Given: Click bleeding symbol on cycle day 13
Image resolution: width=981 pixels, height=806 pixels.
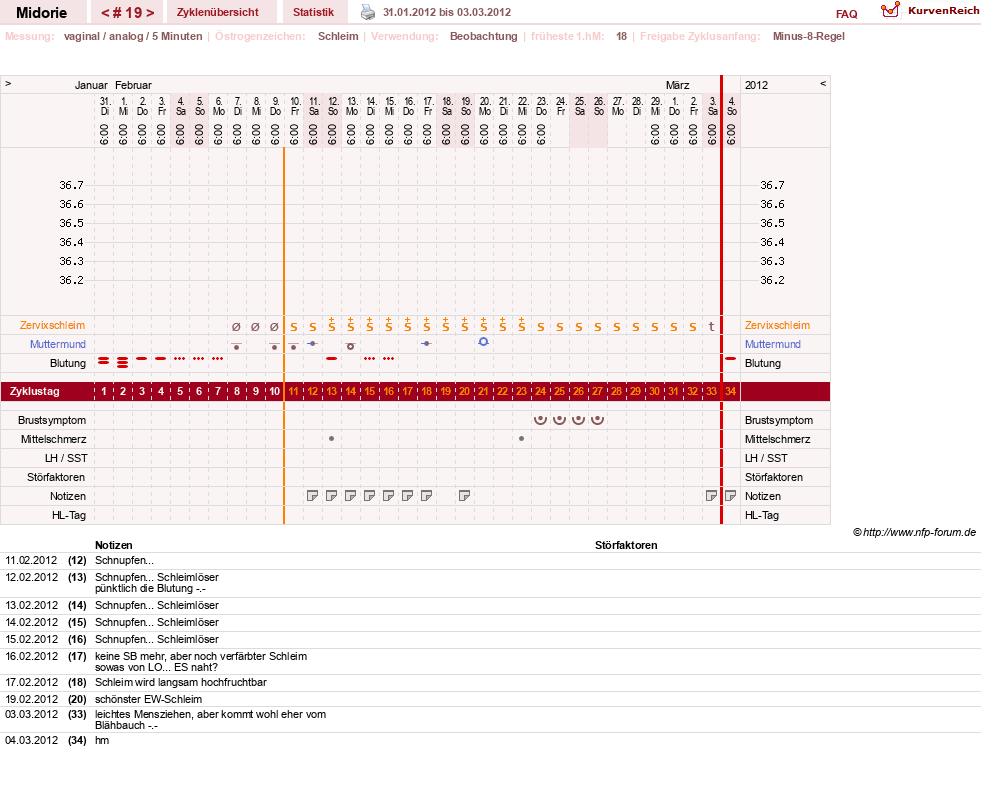Looking at the screenshot, I should pyautogui.click(x=332, y=359).
